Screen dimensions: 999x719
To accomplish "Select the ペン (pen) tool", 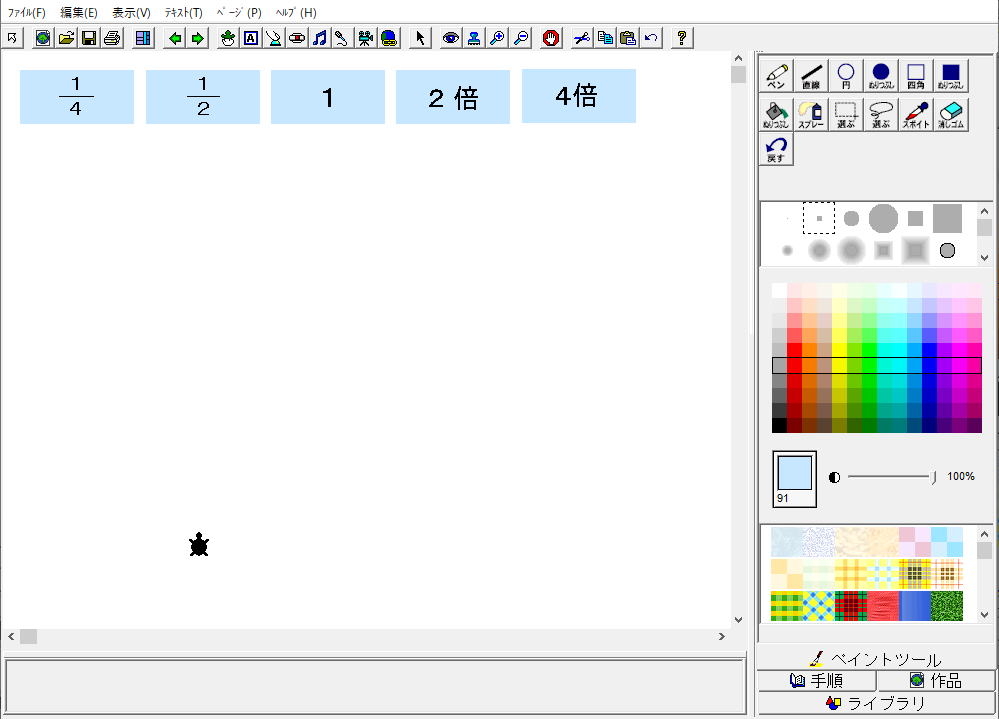I will pyautogui.click(x=775, y=76).
